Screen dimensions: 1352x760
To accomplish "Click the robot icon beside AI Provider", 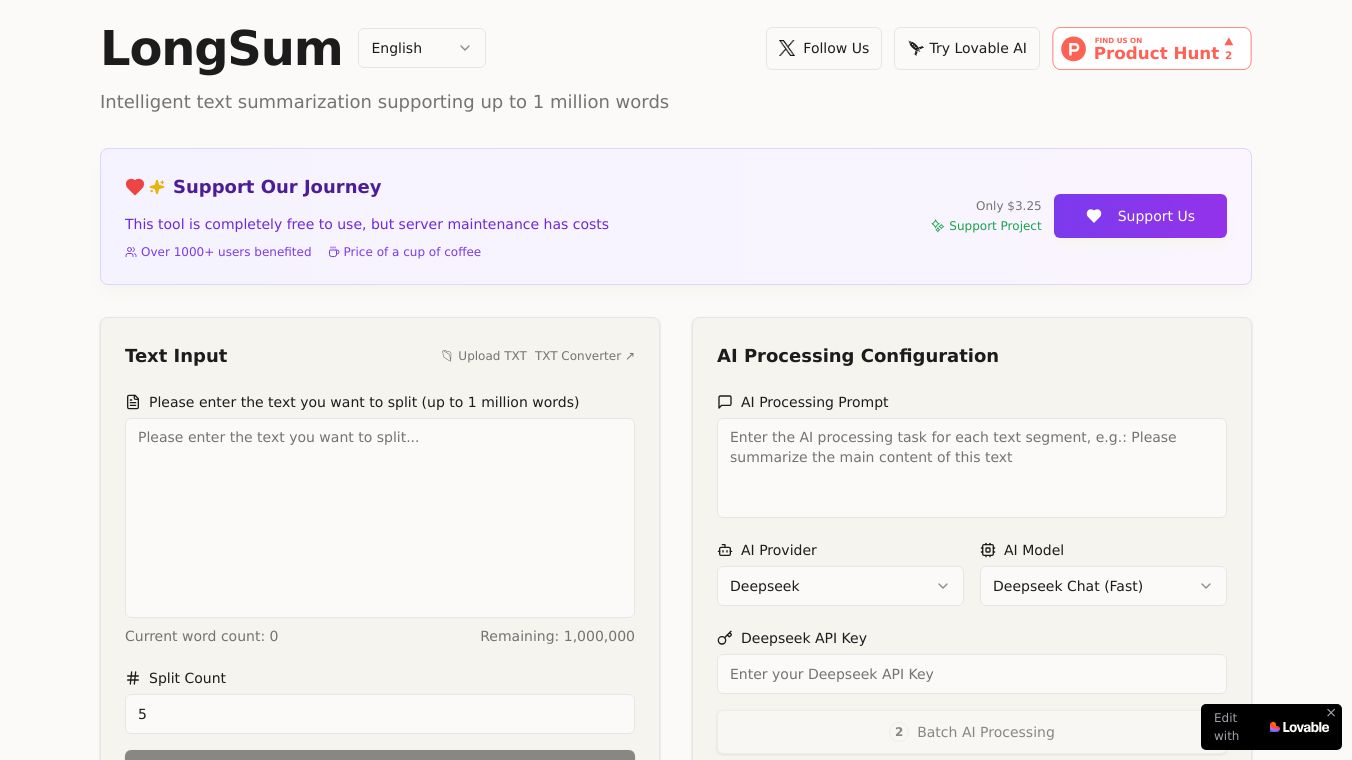I will 725,550.
